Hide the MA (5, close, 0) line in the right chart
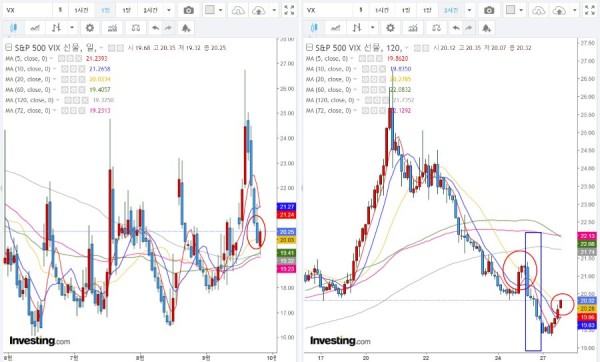The image size is (600, 362). click(x=362, y=59)
